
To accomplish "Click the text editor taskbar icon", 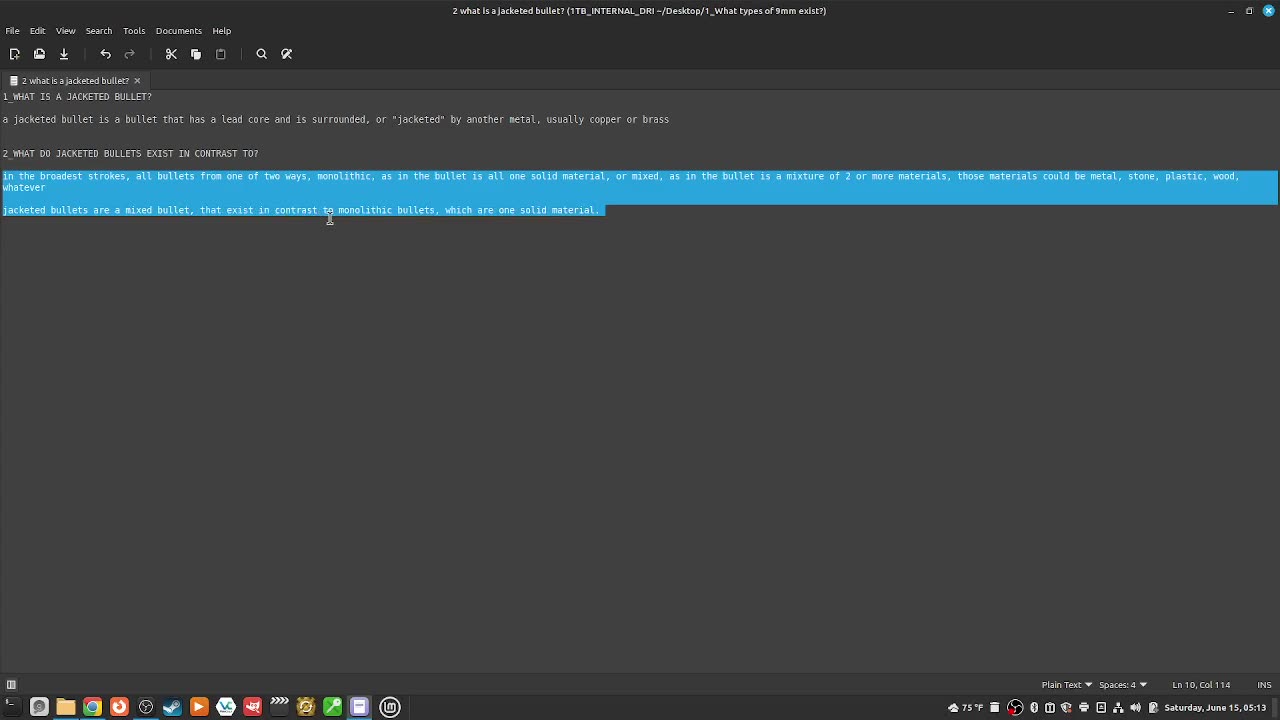I will [359, 707].
